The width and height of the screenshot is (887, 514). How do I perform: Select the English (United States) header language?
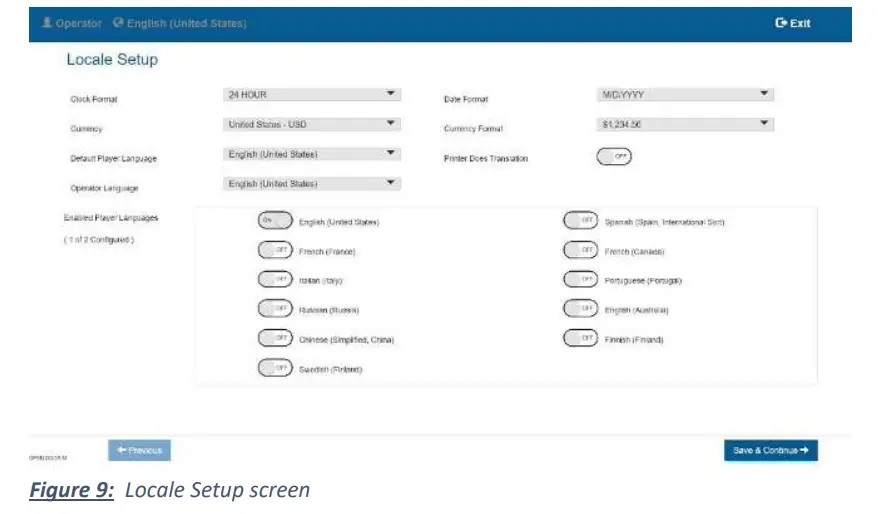pyautogui.click(x=187, y=23)
